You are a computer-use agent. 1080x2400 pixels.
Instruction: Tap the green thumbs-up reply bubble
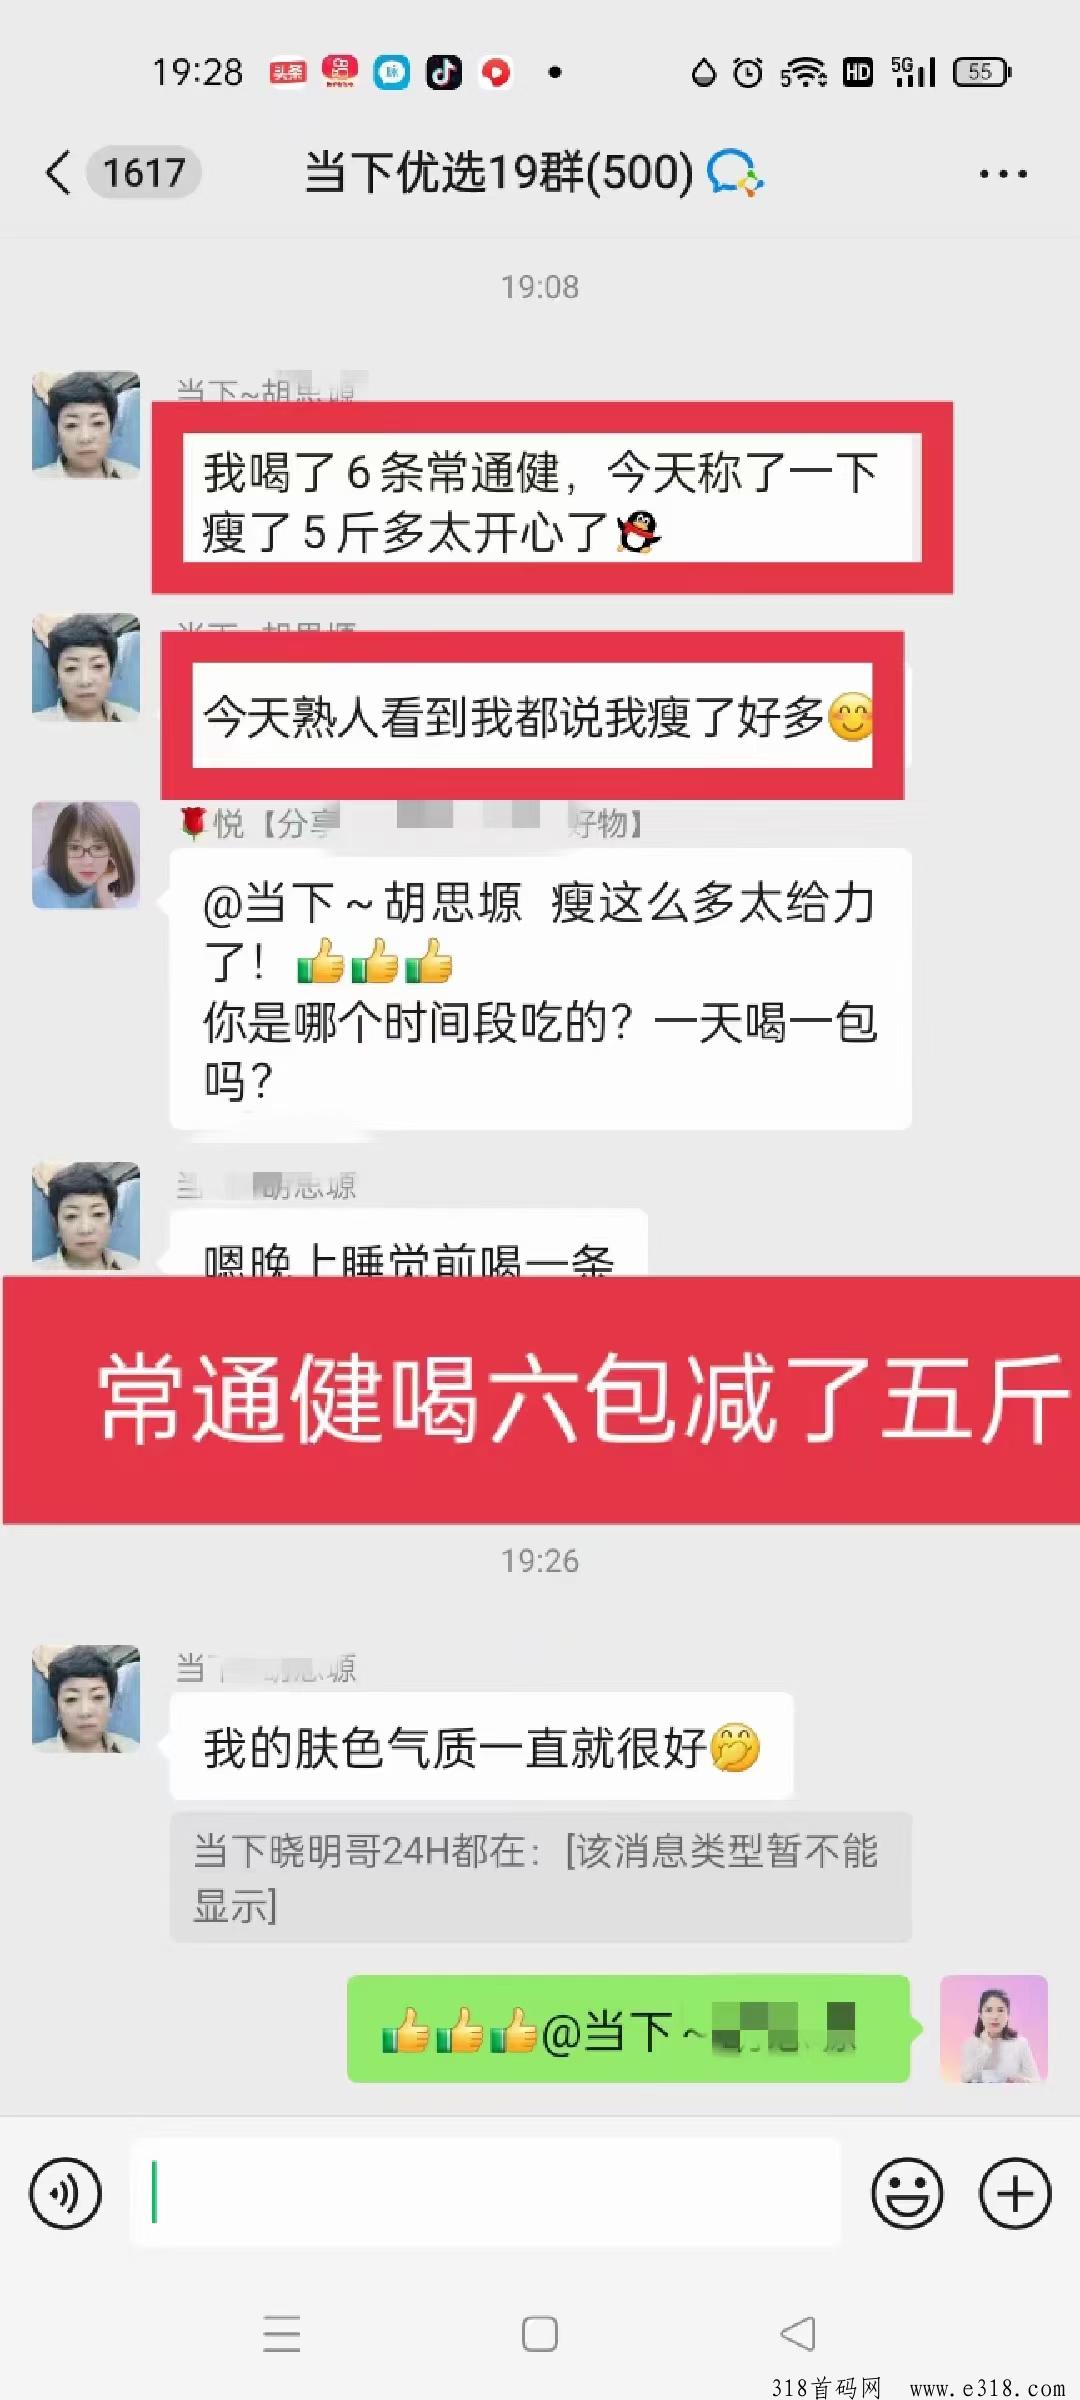[628, 2029]
